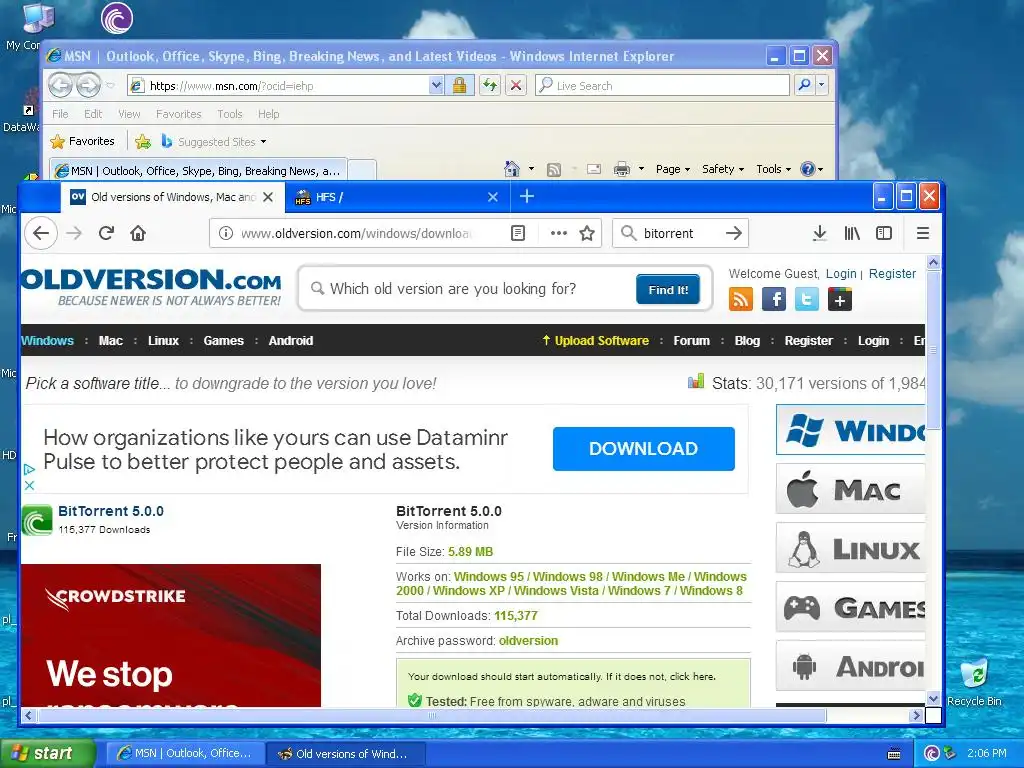Open page actions three-dot menu
The height and width of the screenshot is (768, 1024).
pyautogui.click(x=558, y=233)
